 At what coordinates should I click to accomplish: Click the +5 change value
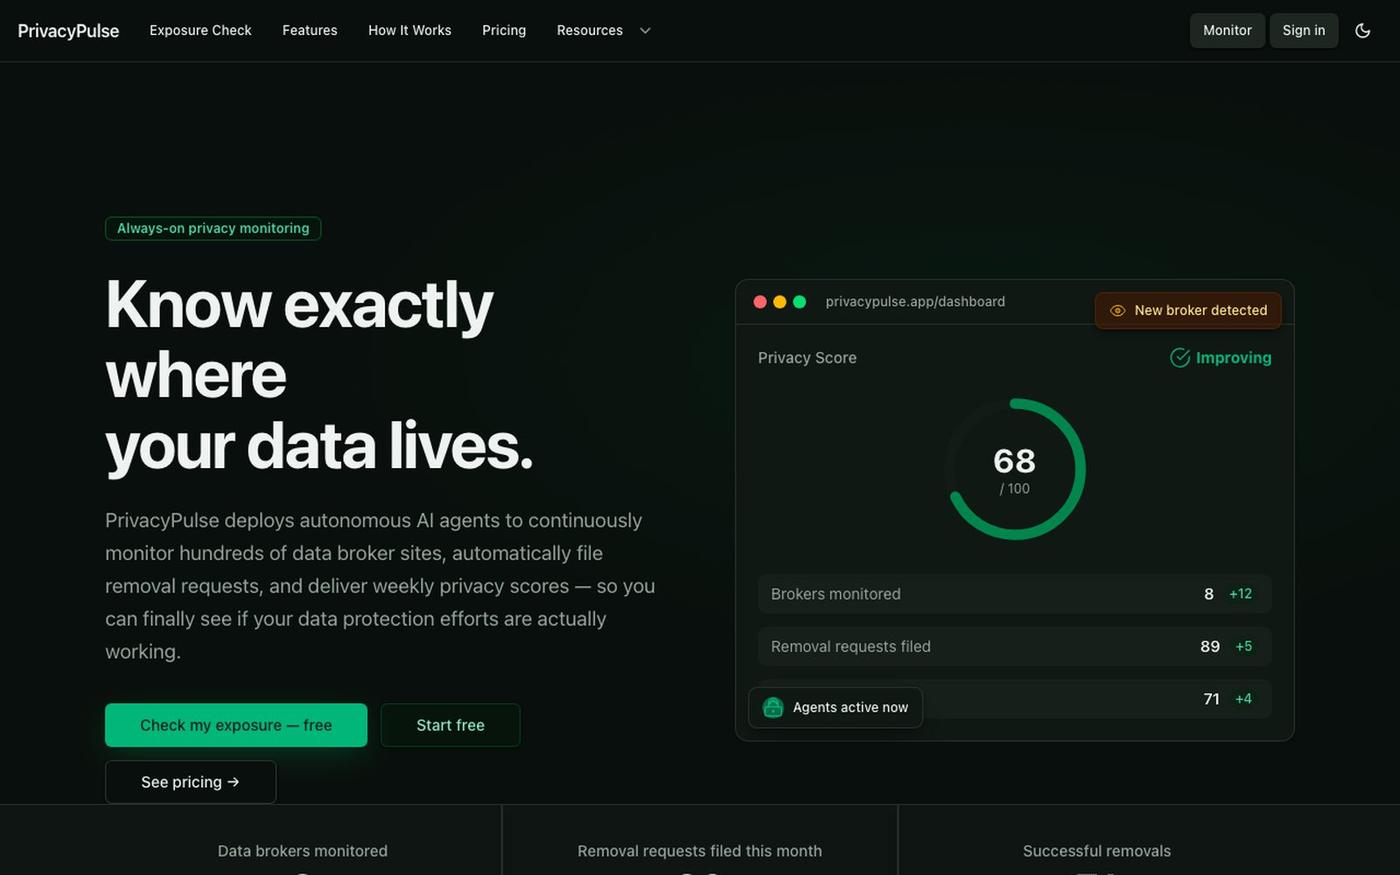tap(1243, 646)
